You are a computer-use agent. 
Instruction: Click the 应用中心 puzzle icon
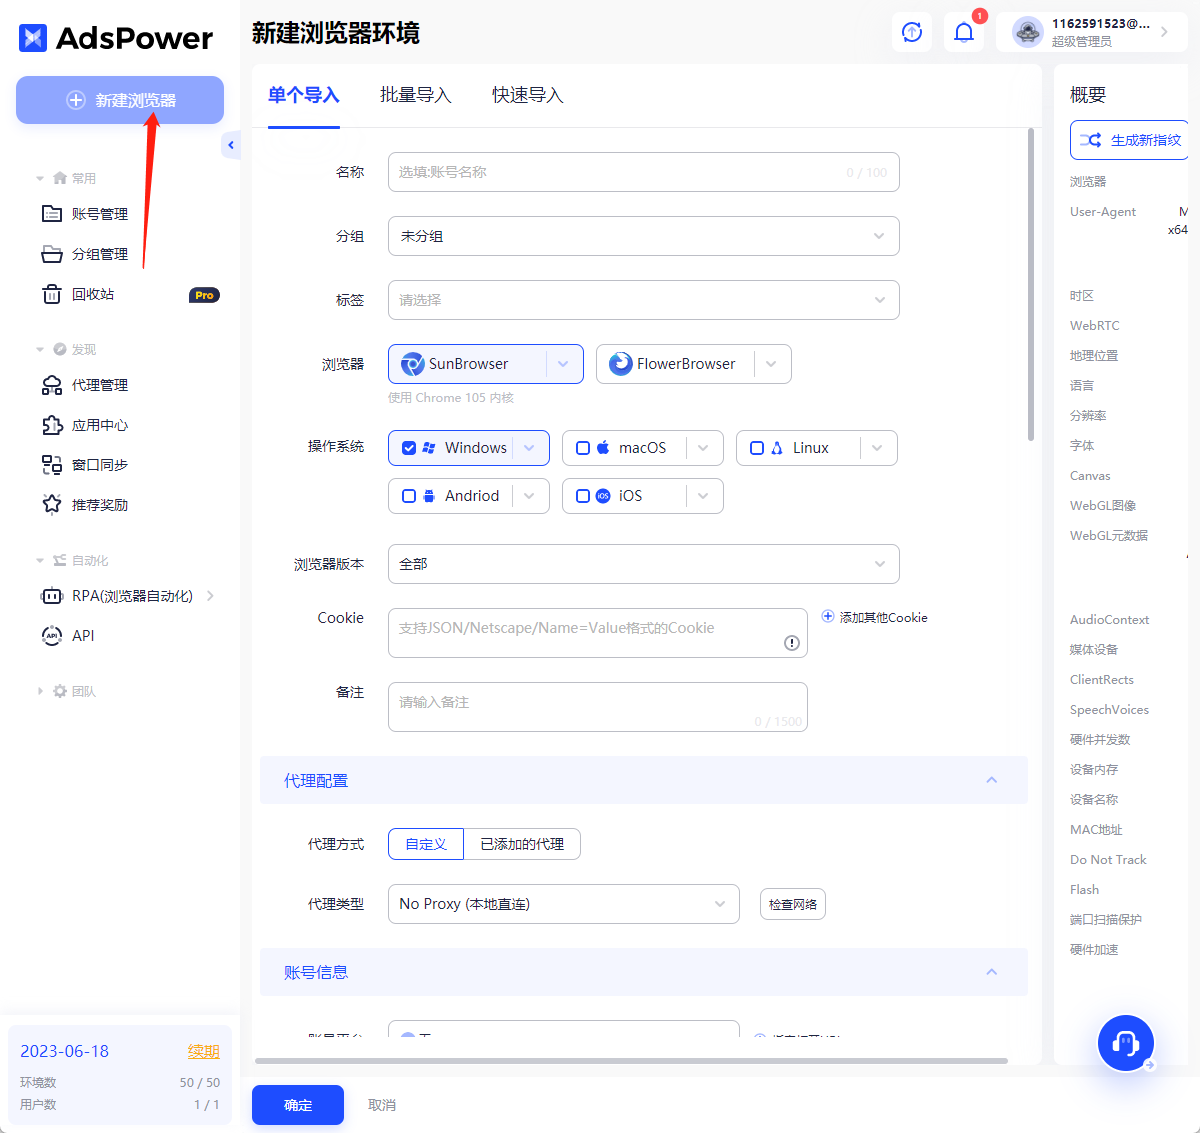click(52, 425)
